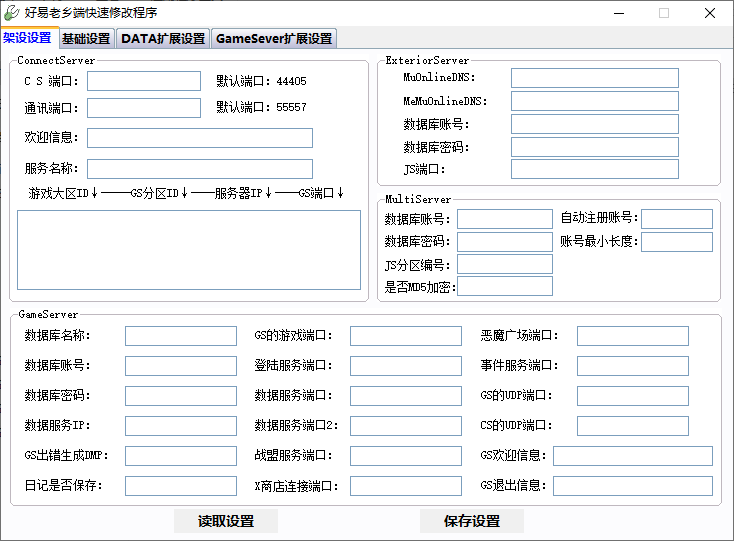The image size is (734, 541).
Task: Focus the MuOnlineDNS input box
Action: (x=594, y=78)
